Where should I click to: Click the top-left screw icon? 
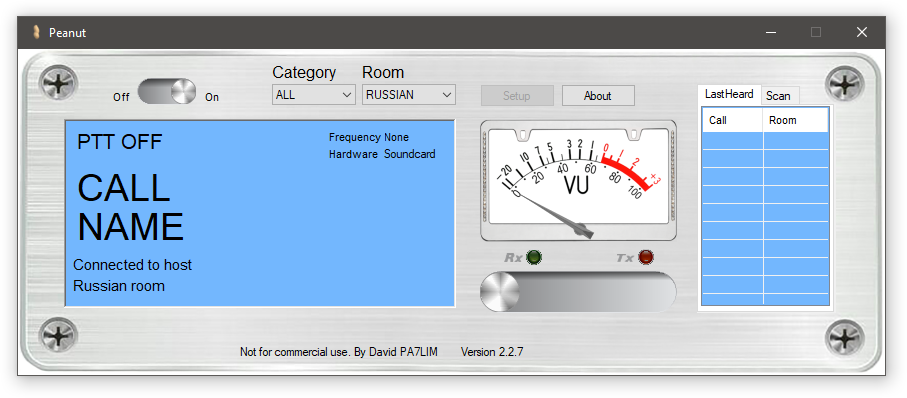pos(58,84)
